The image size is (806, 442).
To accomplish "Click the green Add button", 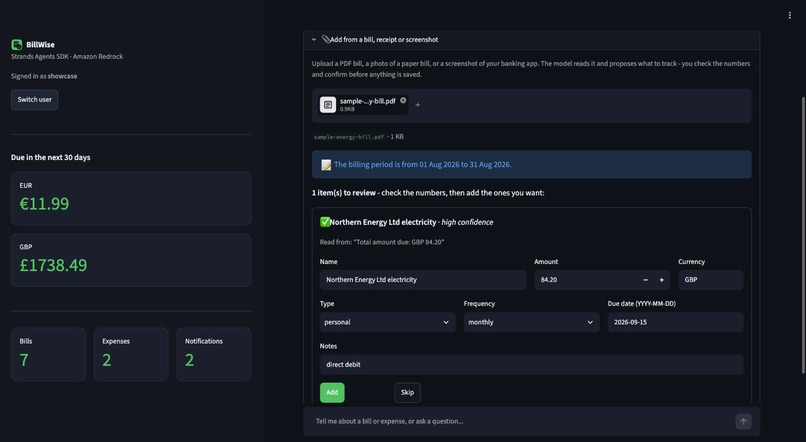I will coord(332,393).
